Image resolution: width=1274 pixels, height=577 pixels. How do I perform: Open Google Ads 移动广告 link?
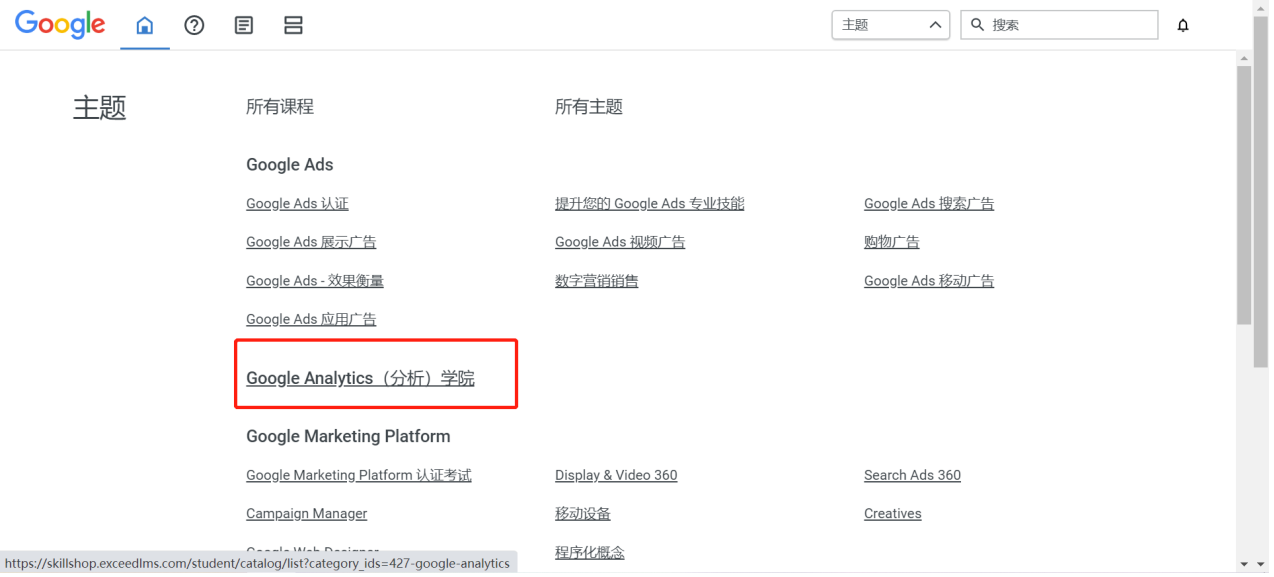tap(929, 281)
